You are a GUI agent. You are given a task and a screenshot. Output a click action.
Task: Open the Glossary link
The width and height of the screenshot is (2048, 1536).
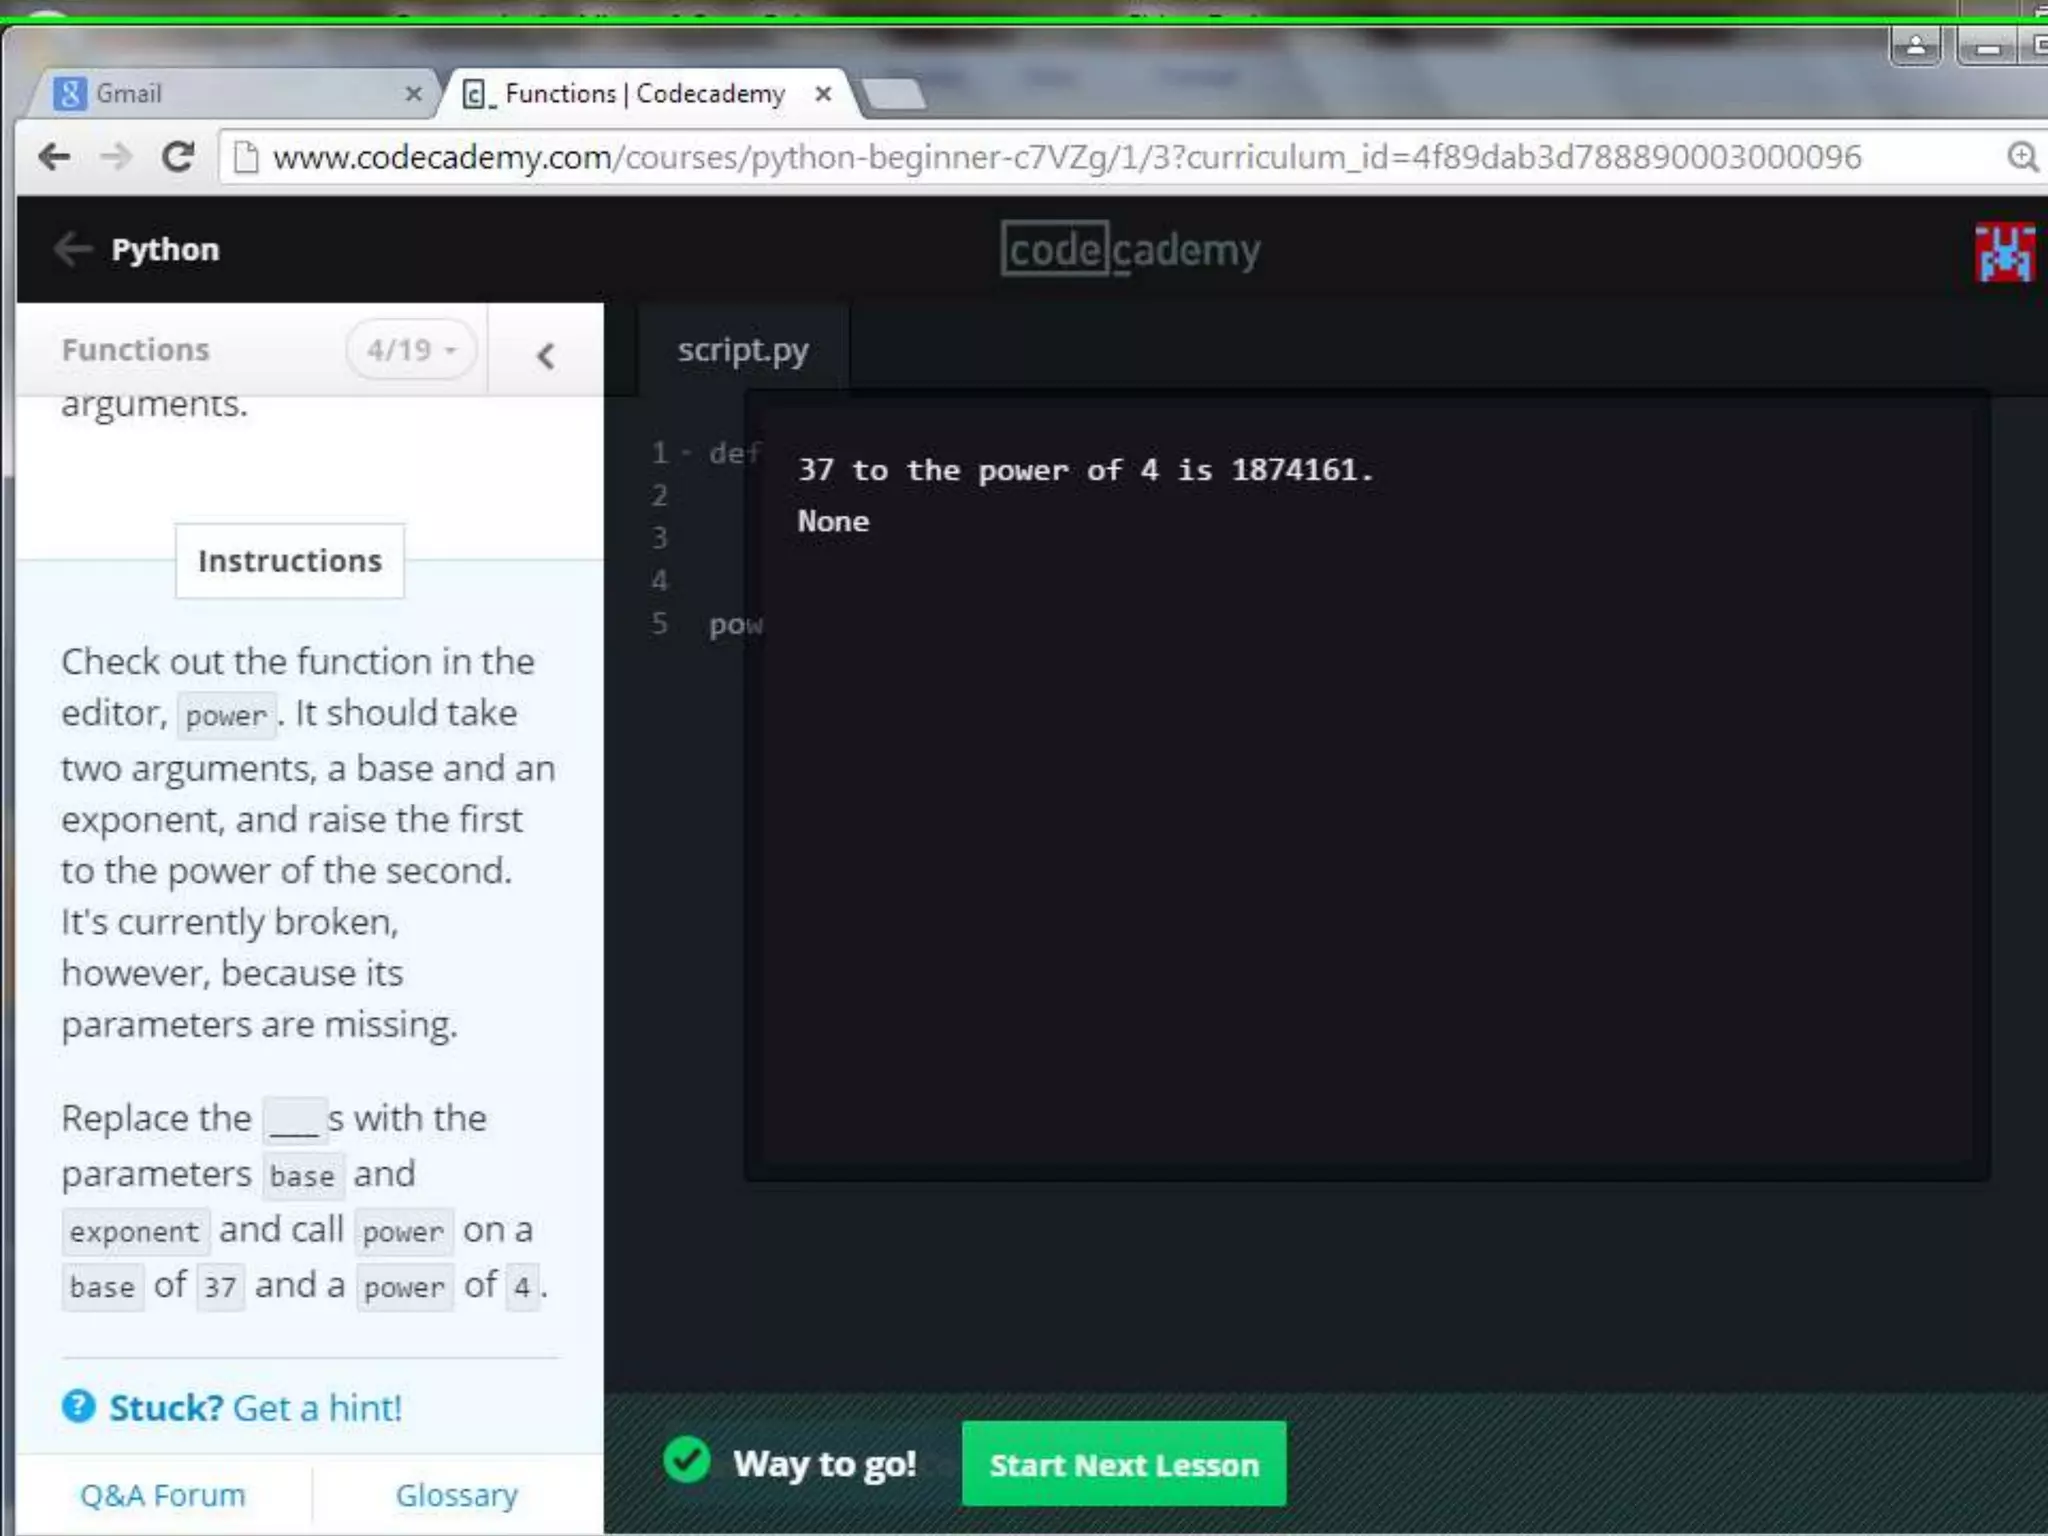(457, 1495)
